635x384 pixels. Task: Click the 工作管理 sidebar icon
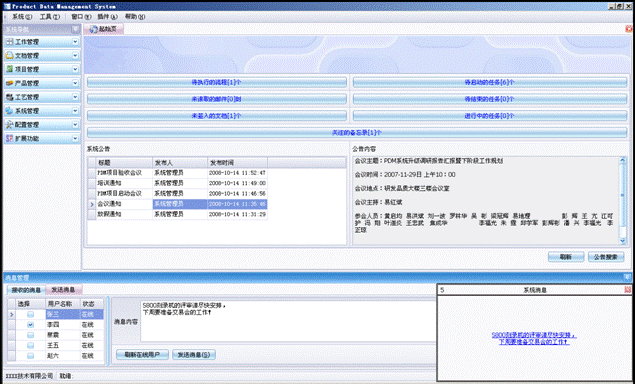tap(10, 42)
